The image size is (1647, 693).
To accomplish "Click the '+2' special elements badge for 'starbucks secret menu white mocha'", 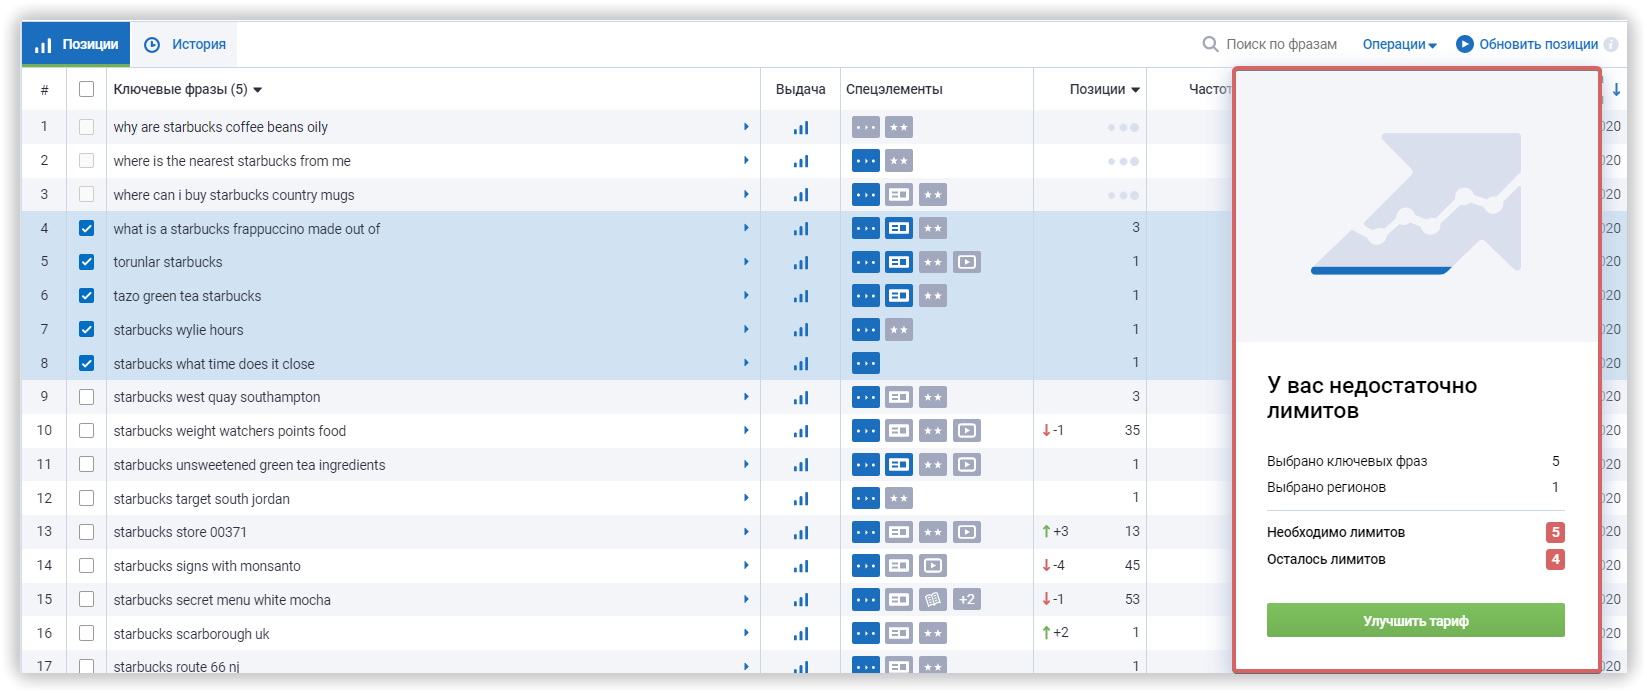I will click(966, 599).
